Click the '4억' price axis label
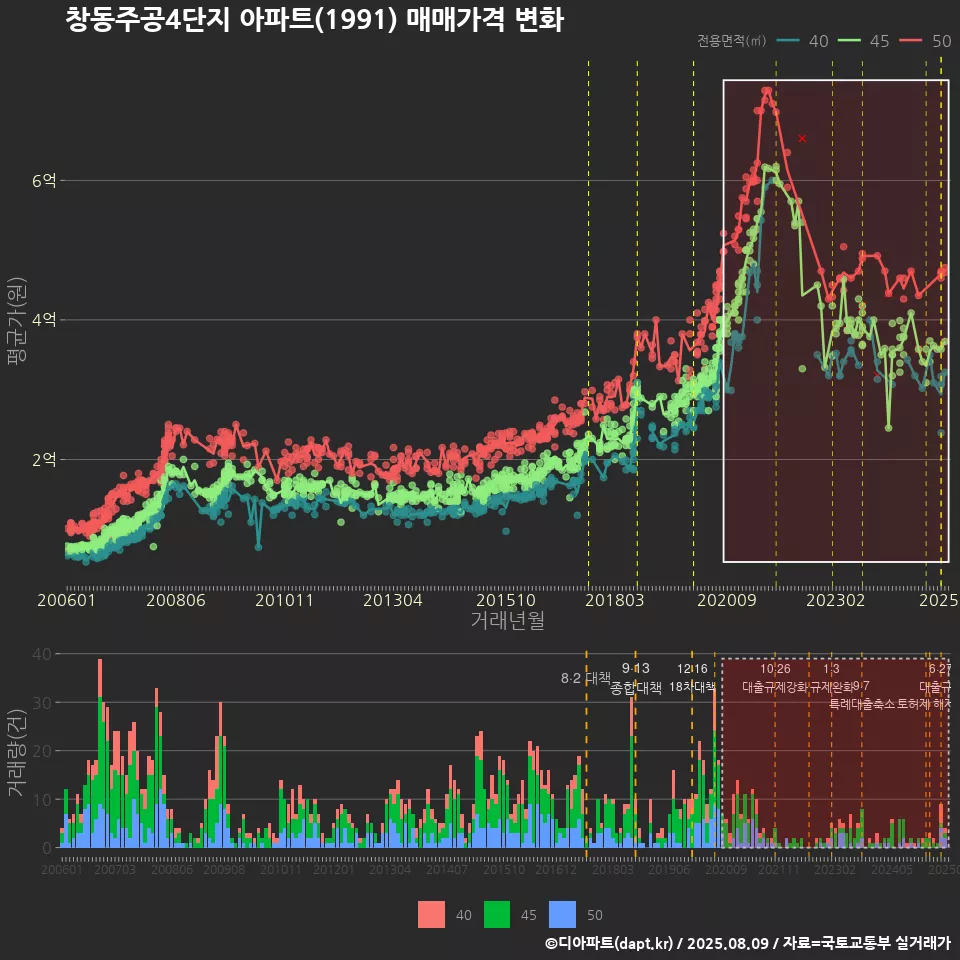 click(x=44, y=320)
